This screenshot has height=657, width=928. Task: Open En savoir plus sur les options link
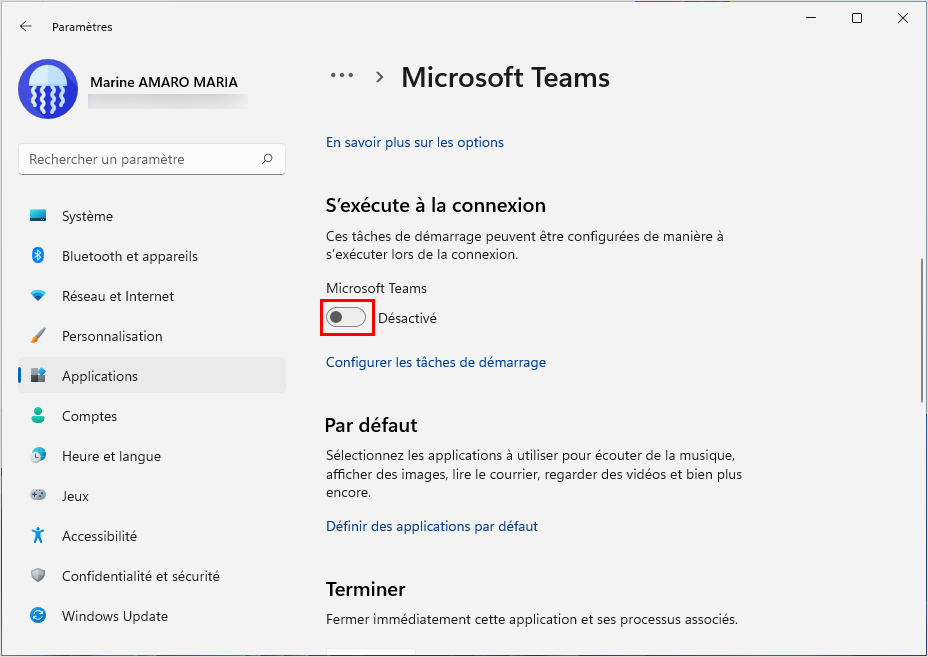(415, 142)
